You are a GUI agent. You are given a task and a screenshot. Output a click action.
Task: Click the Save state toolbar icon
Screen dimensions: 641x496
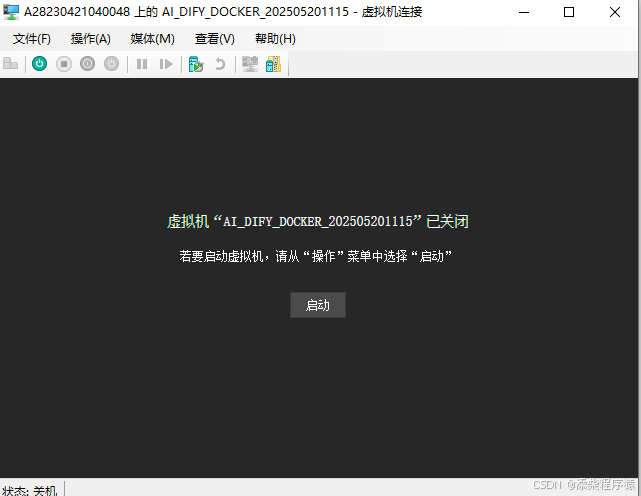[111, 64]
